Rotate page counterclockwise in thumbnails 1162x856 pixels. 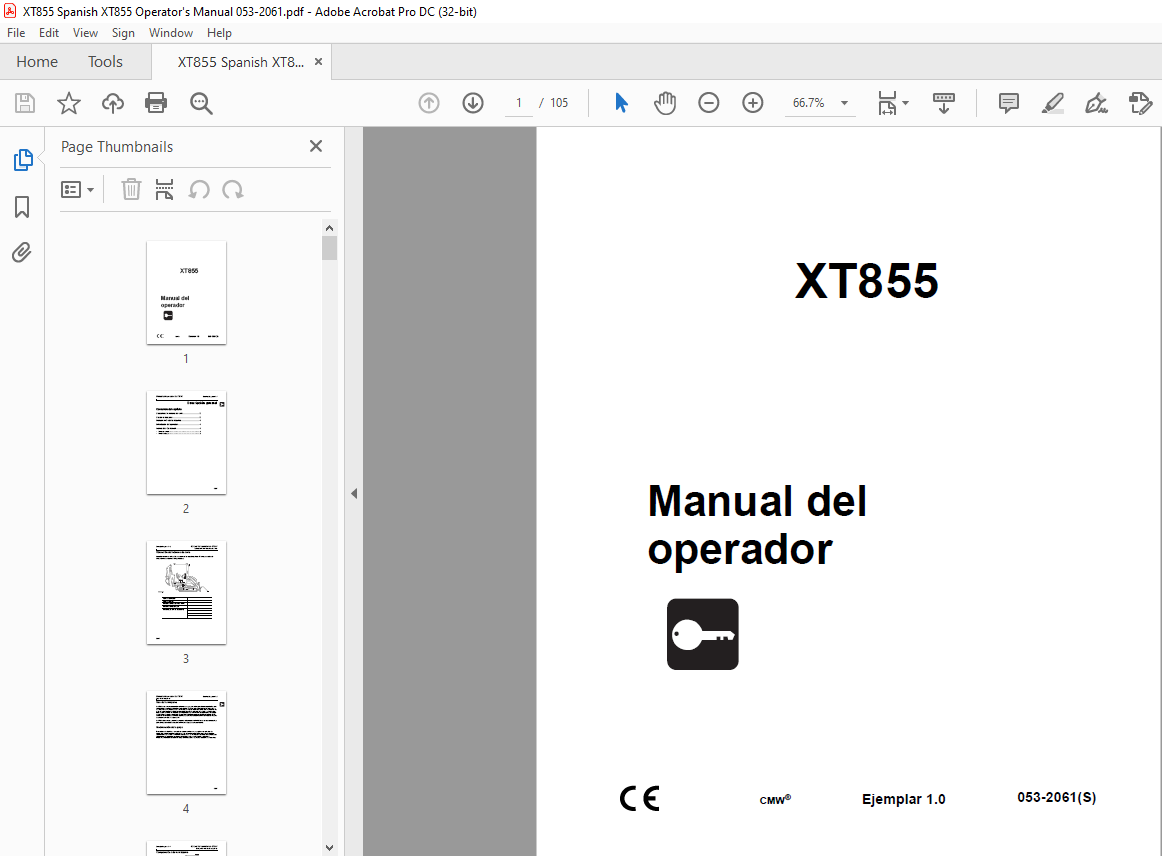click(199, 190)
